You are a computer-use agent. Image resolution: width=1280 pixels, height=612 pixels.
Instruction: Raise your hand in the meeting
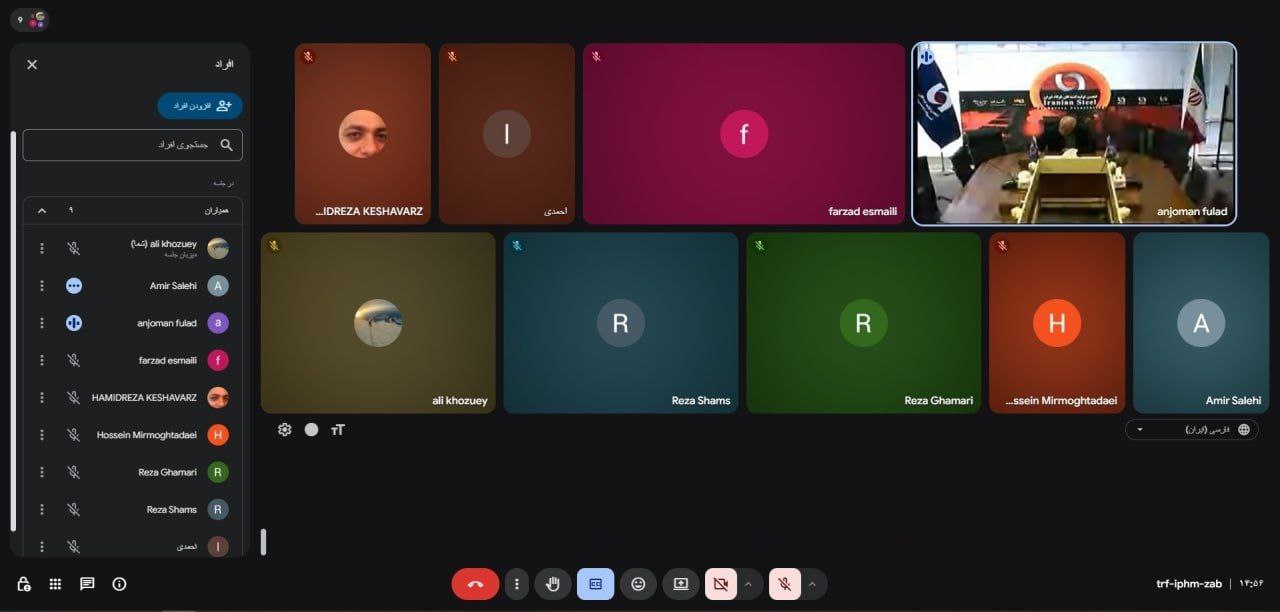coord(553,584)
